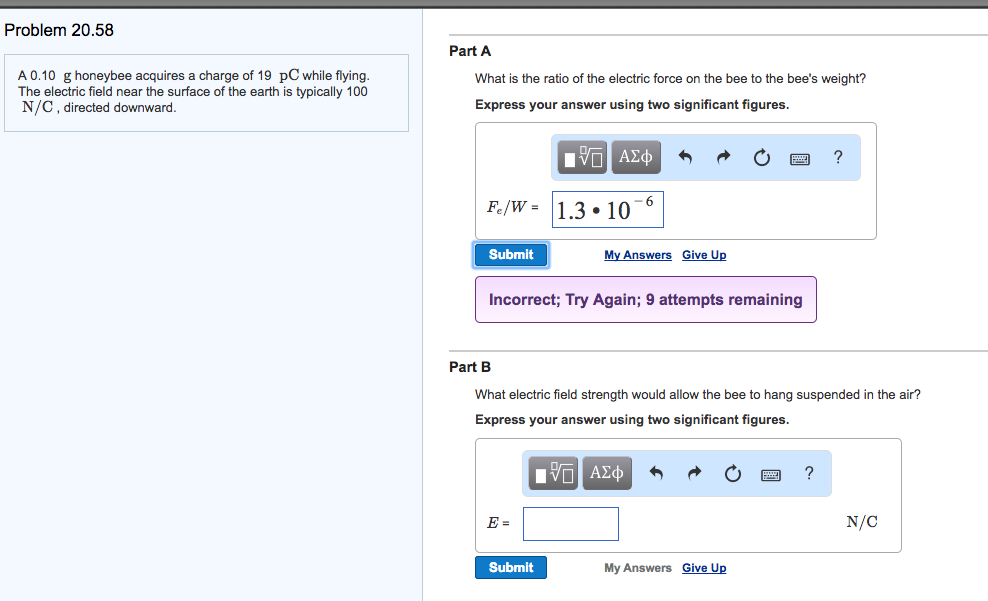988x601 pixels.
Task: Open keyboard shortcuts for Part A
Action: coord(800,158)
